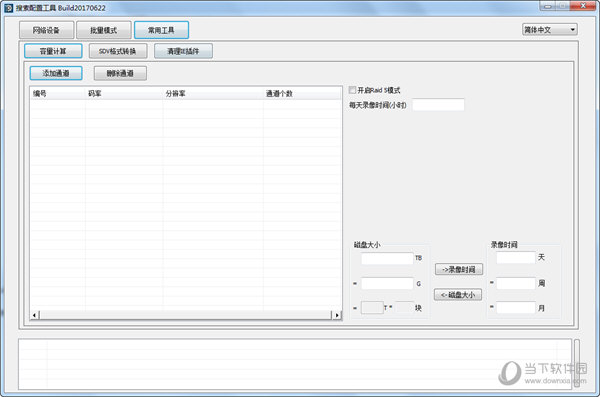The width and height of the screenshot is (600, 397).
Task: Click the 编号 column header
Action: 58,93
